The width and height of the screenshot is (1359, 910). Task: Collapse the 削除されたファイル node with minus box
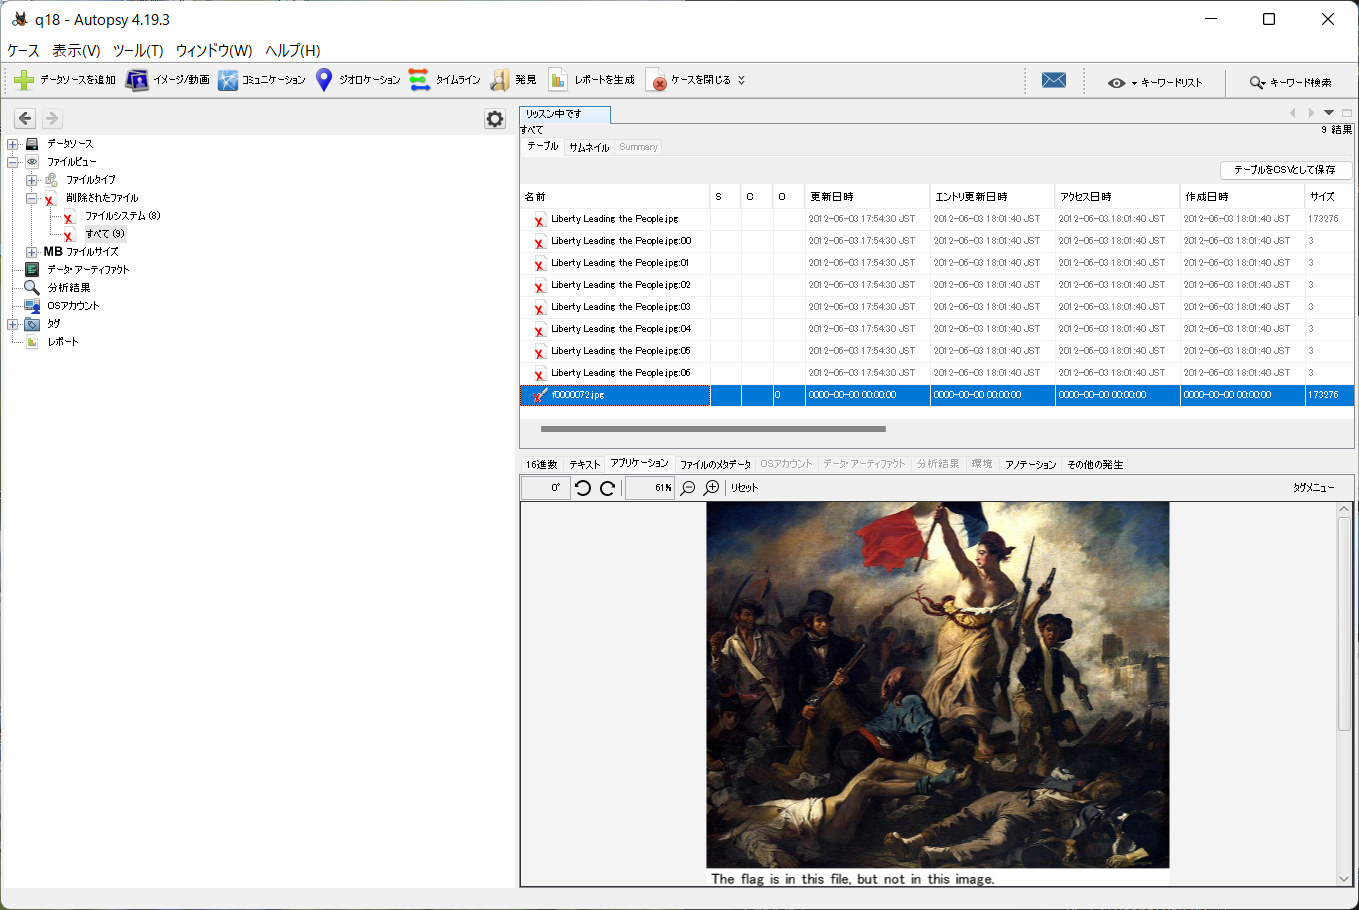coord(32,198)
